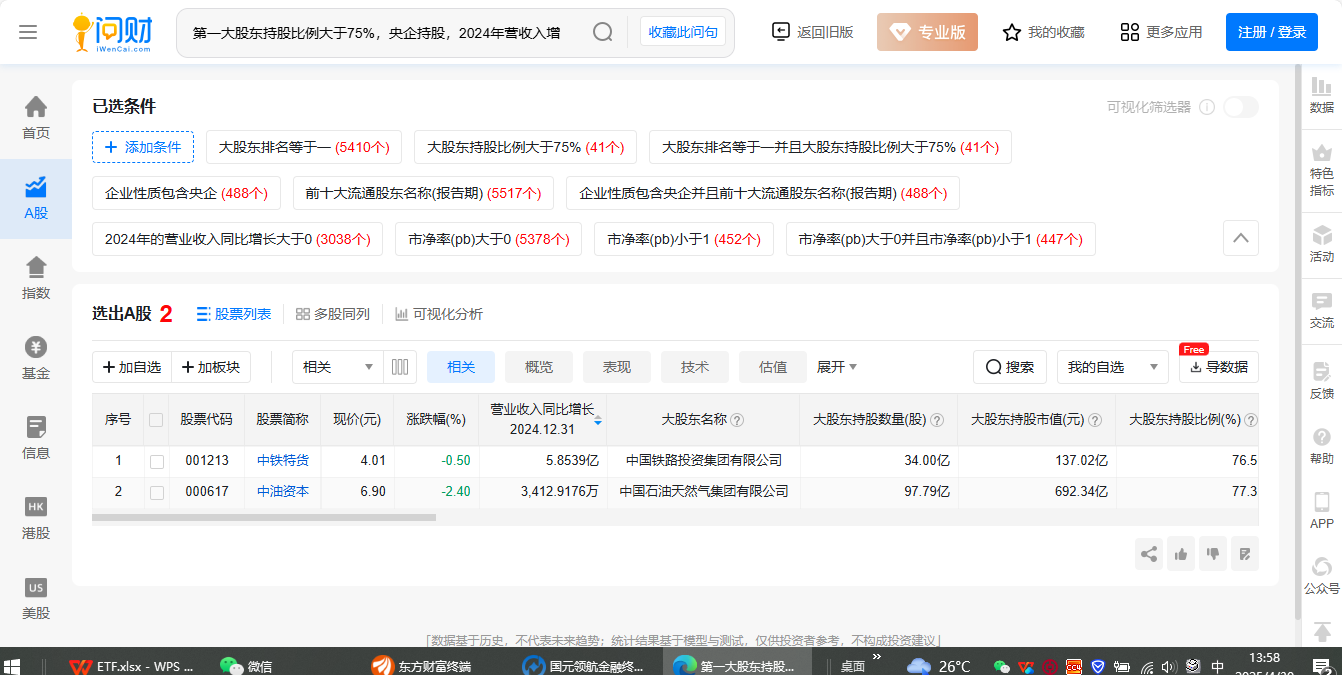Image resolution: width=1342 pixels, height=675 pixels.
Task: Check the box for 中油资本 row
Action: click(x=156, y=492)
